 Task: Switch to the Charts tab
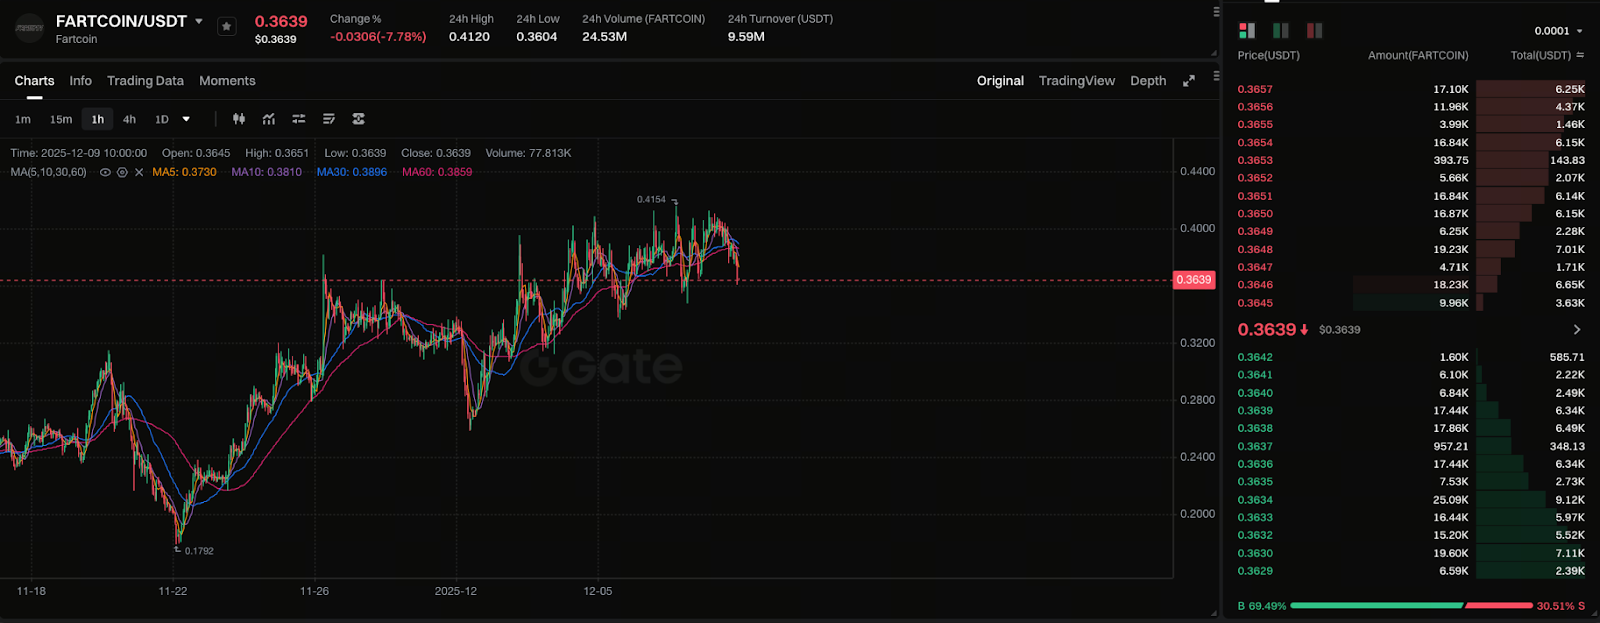coord(34,81)
